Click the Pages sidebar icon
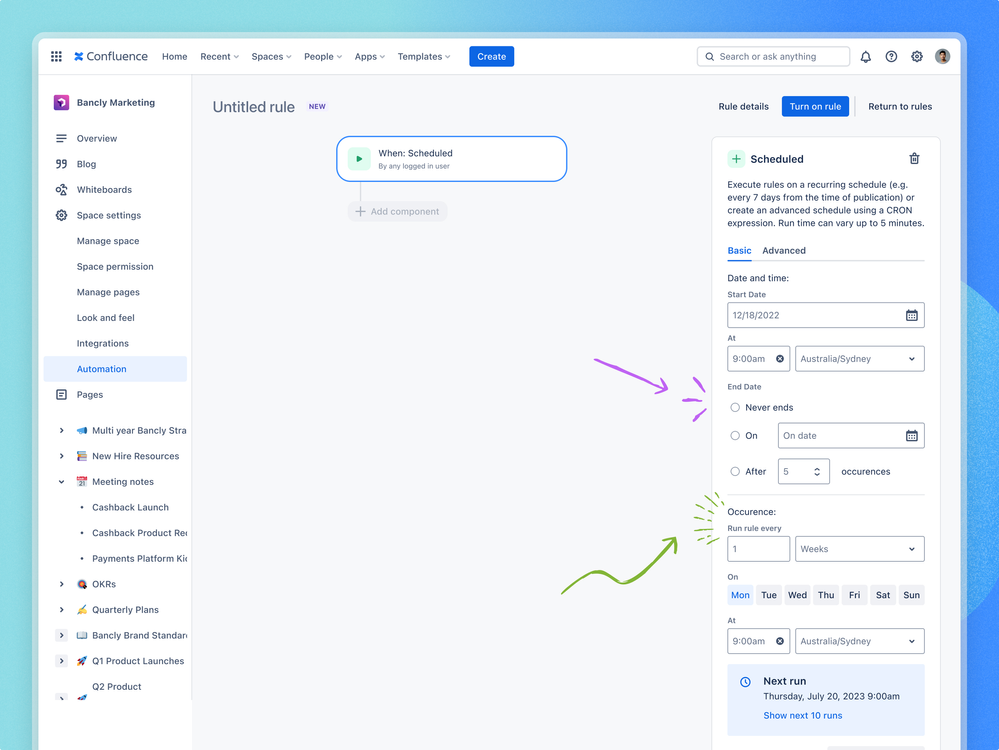 (61, 394)
